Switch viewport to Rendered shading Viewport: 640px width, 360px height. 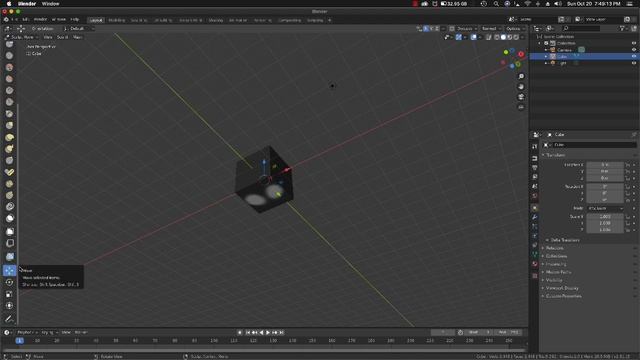[x=516, y=37]
